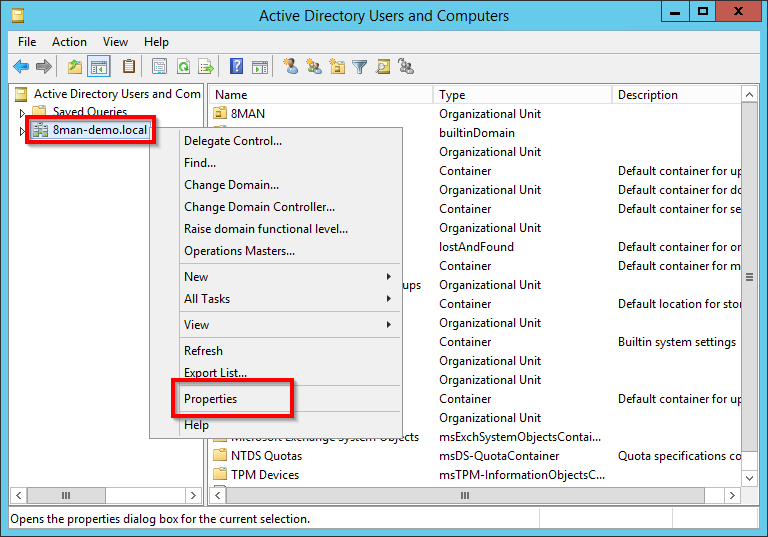Toggle the Show/Hide Console Tree icon
The height and width of the screenshot is (537, 768).
pos(99,67)
